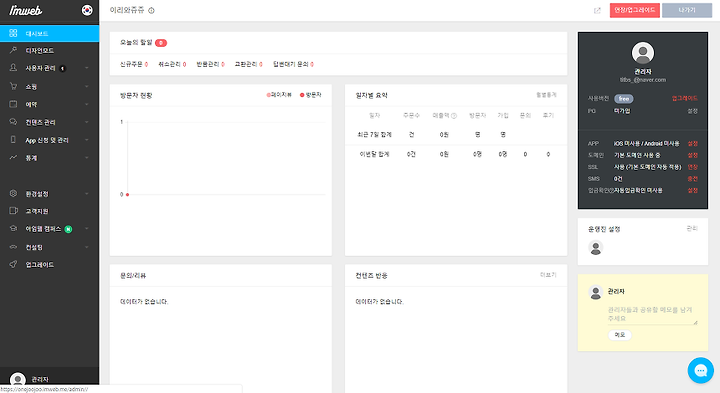Open the 고객지원 menu item
The width and height of the screenshot is (720, 393).
50,211
